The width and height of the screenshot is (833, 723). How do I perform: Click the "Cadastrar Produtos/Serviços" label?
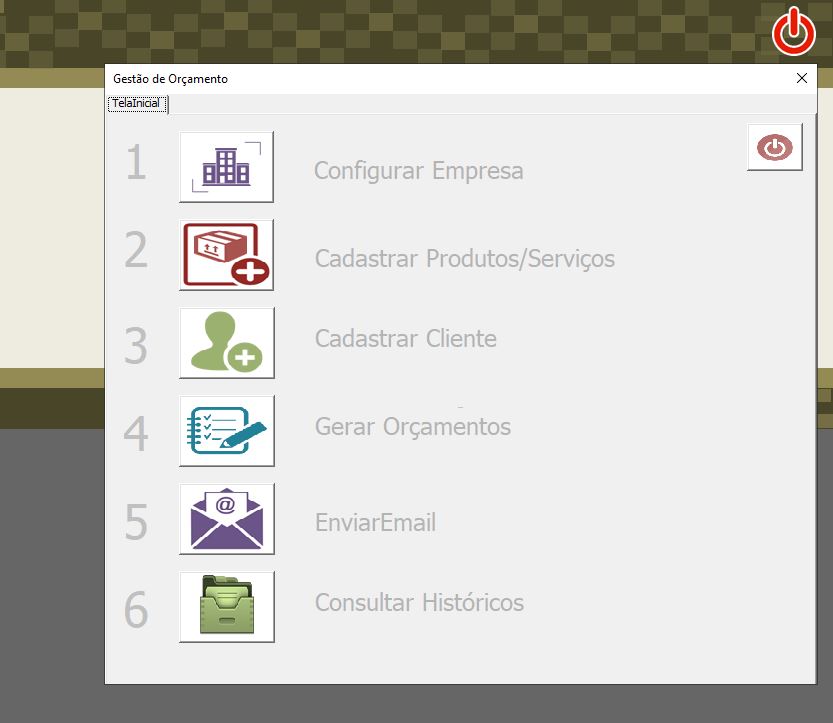[x=465, y=259]
